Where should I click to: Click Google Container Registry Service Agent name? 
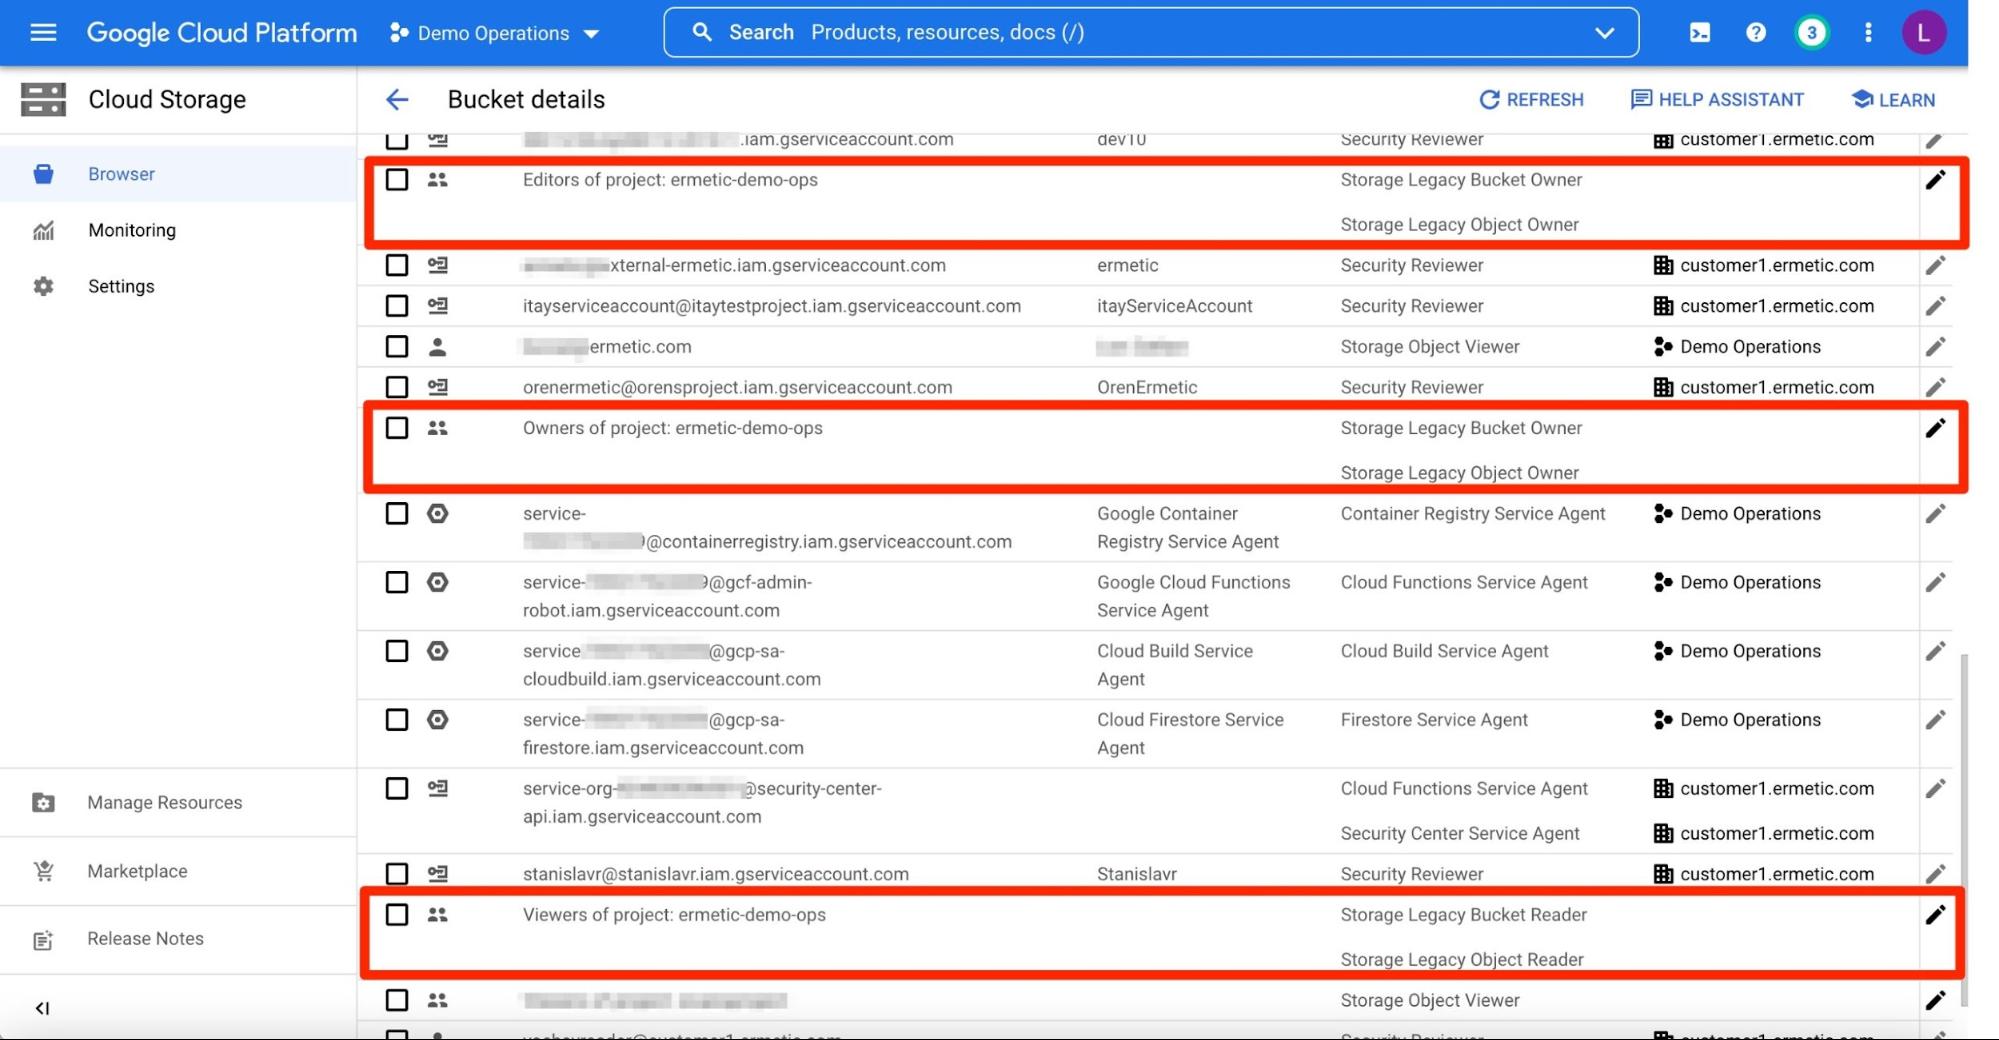click(x=1187, y=528)
